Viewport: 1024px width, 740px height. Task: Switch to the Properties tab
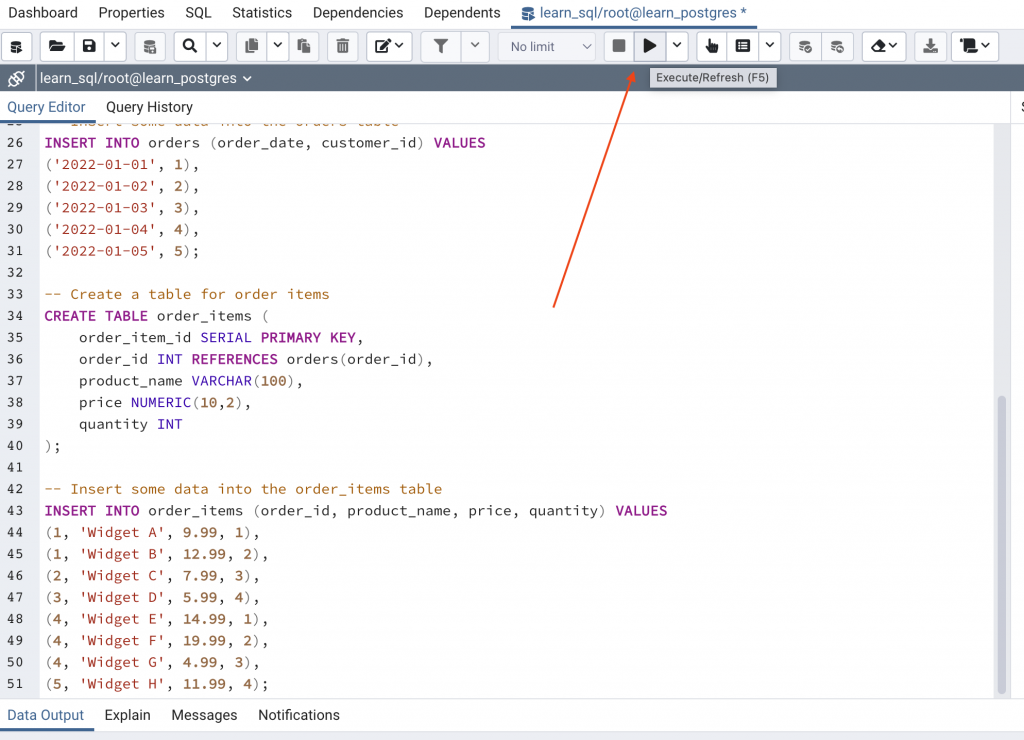pos(131,13)
